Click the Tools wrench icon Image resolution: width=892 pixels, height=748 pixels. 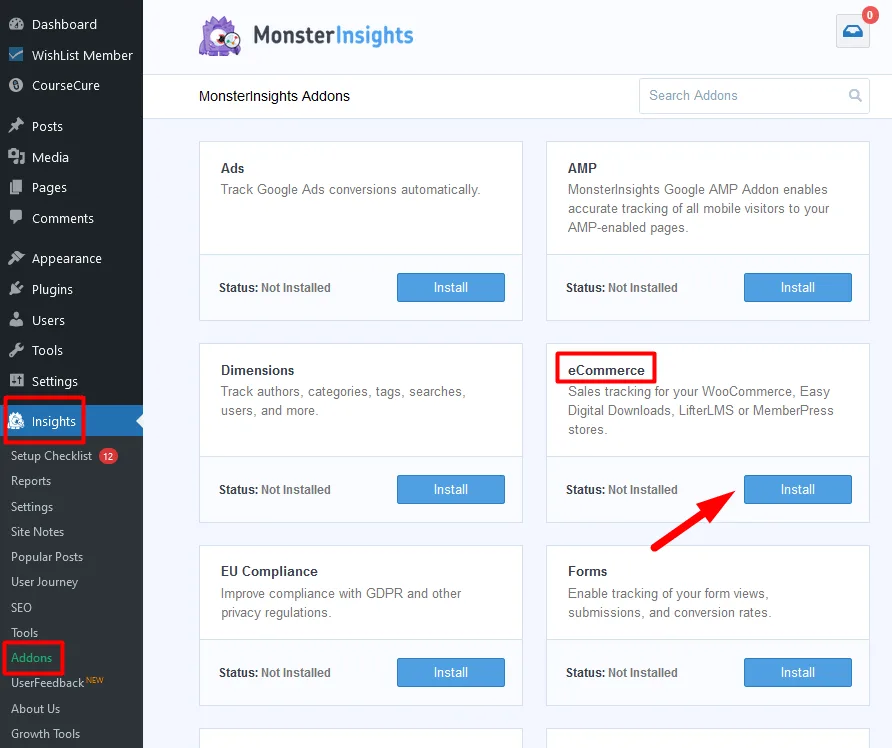16,350
